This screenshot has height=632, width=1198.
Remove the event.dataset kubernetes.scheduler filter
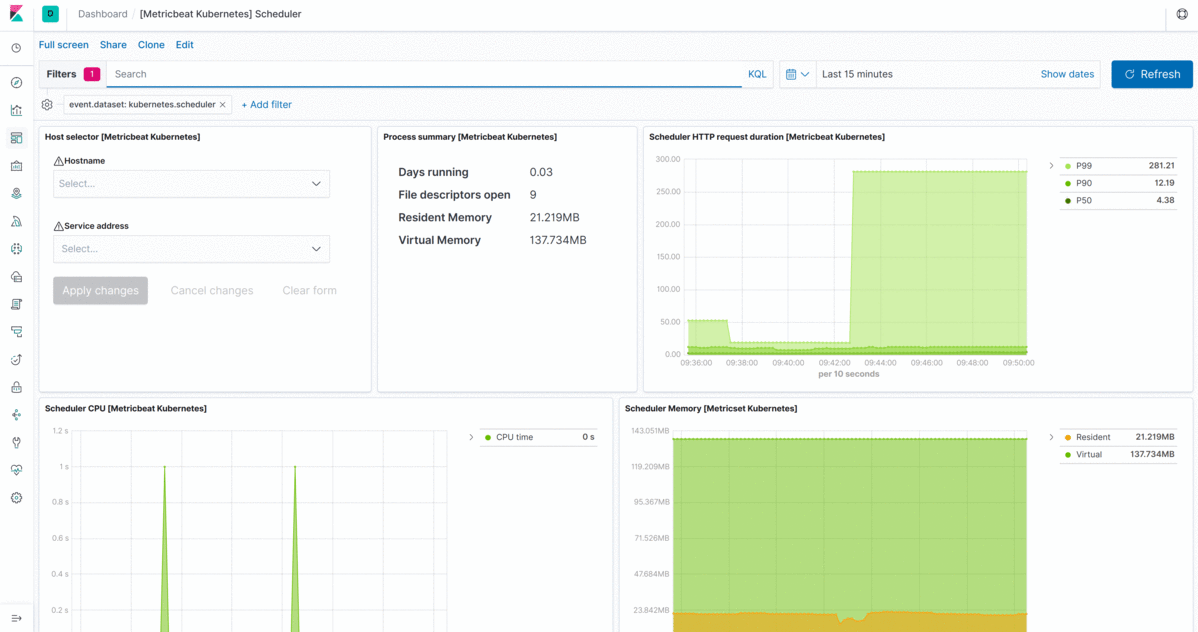(x=222, y=105)
